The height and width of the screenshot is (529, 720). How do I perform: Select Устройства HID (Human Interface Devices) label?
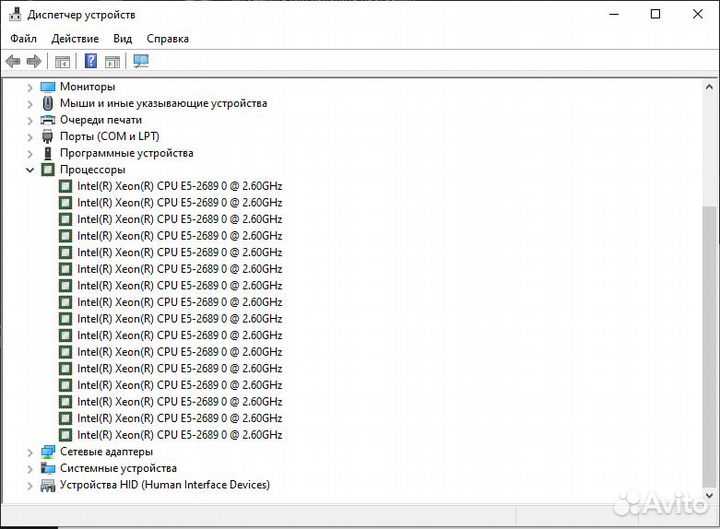(165, 484)
